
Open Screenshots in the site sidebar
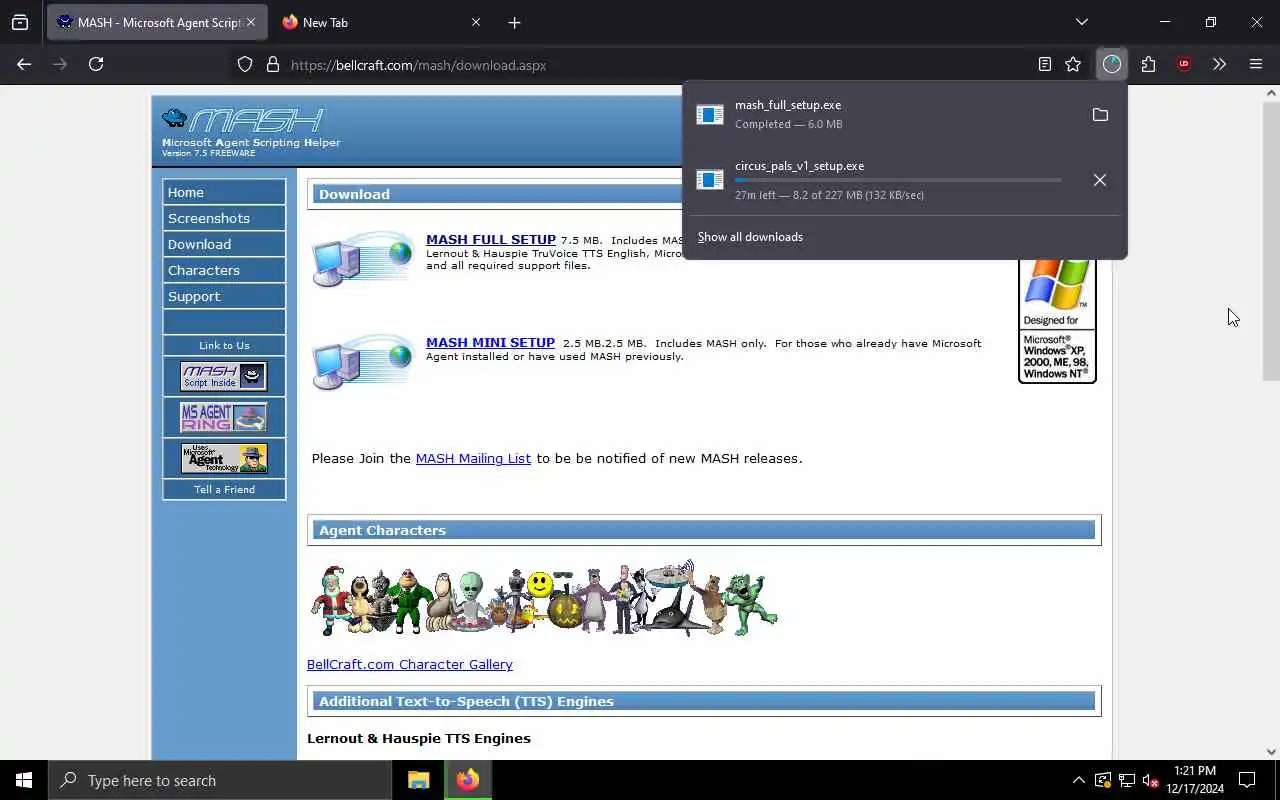224,218
